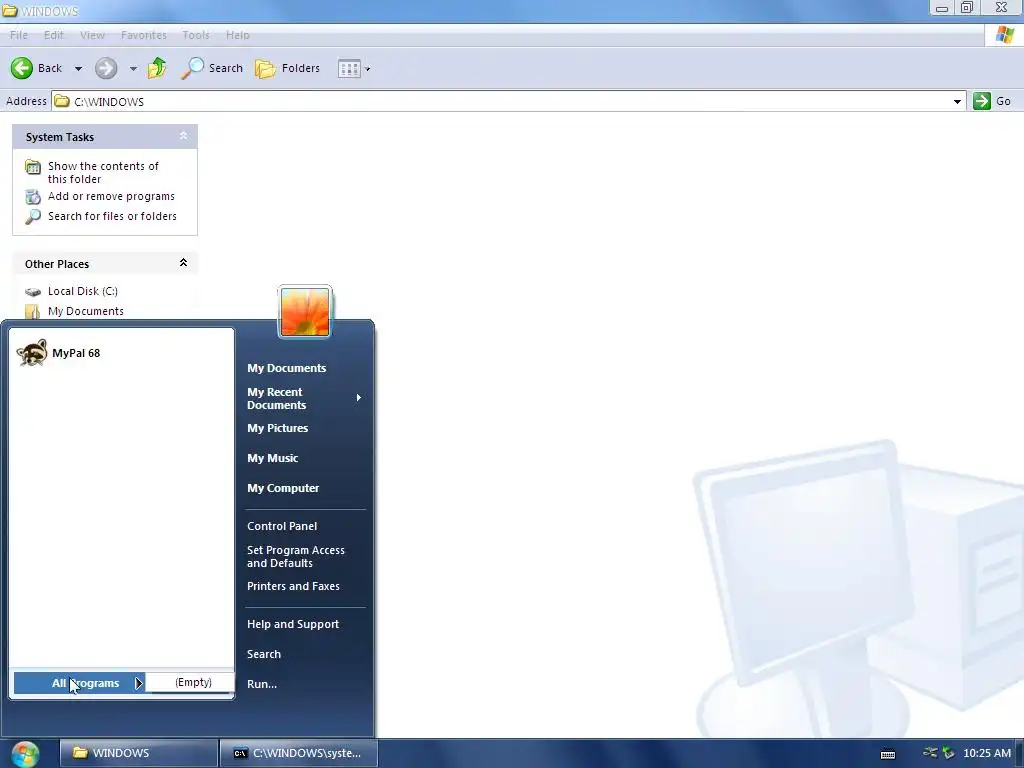
Task: Open the View menu
Action: 92,35
